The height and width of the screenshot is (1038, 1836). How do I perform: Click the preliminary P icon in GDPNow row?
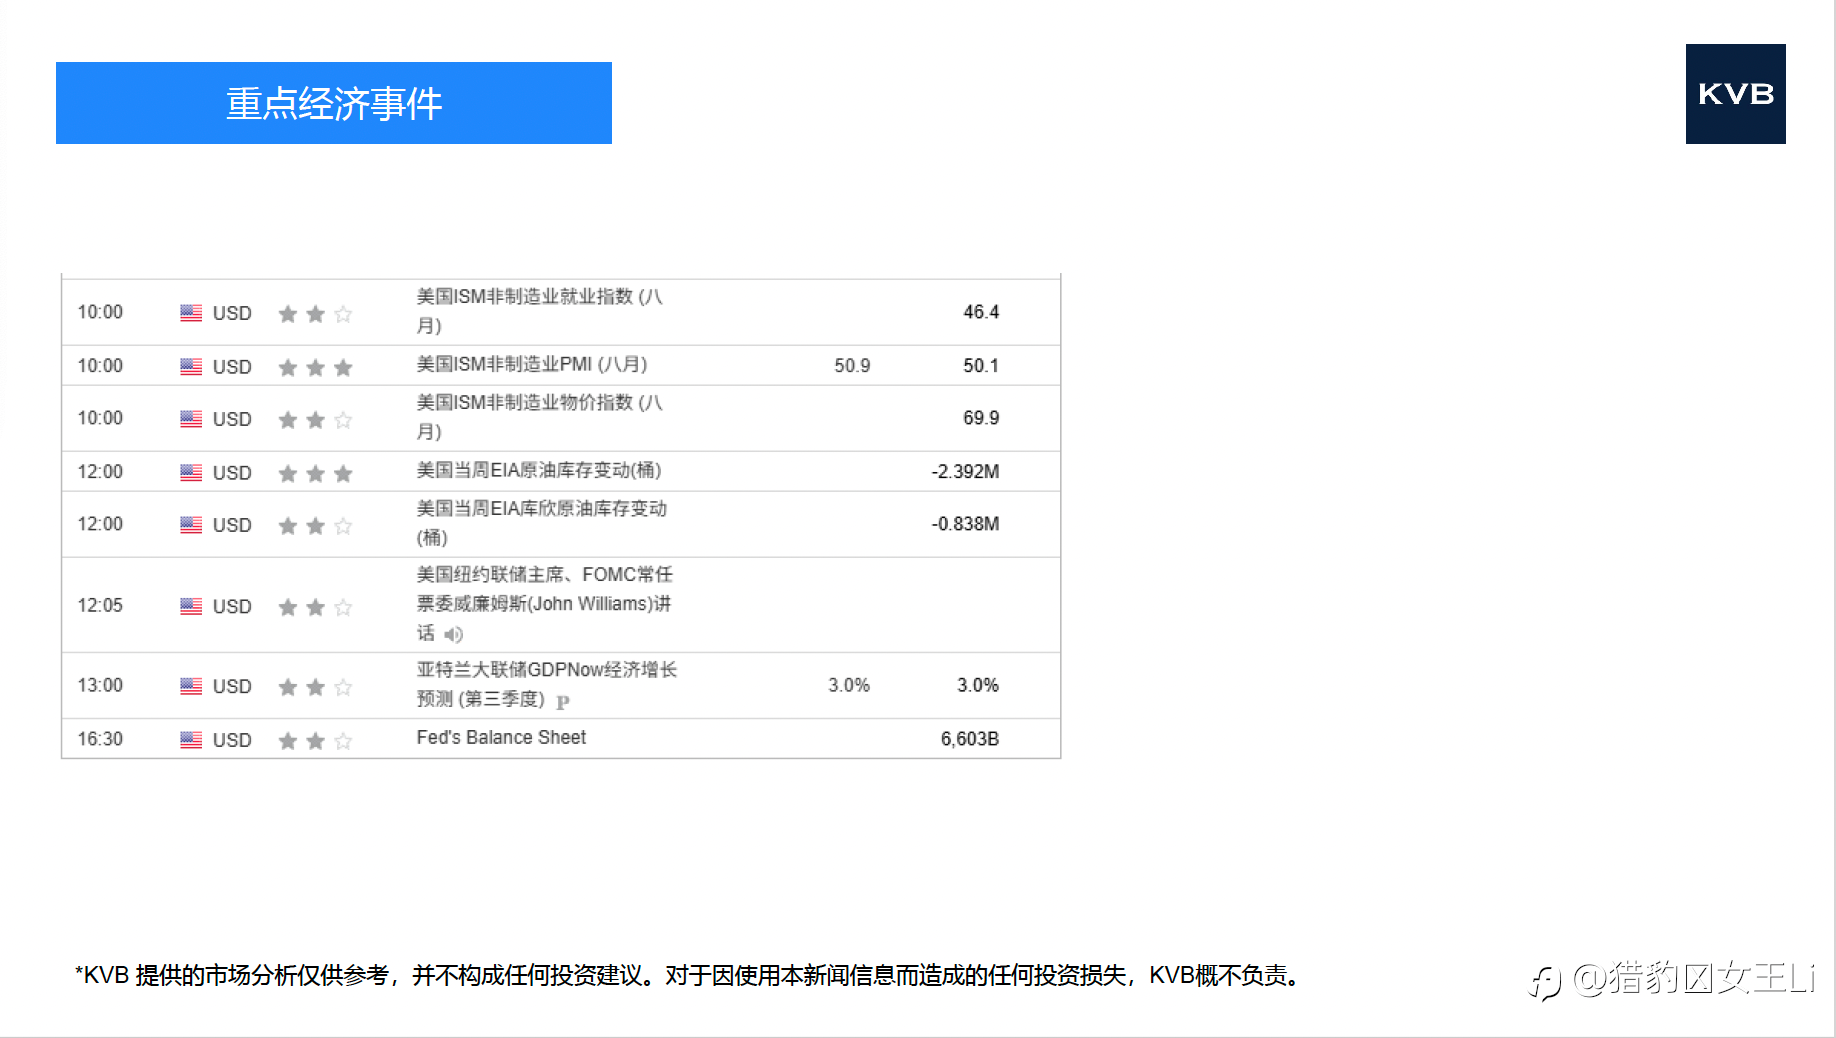(563, 701)
